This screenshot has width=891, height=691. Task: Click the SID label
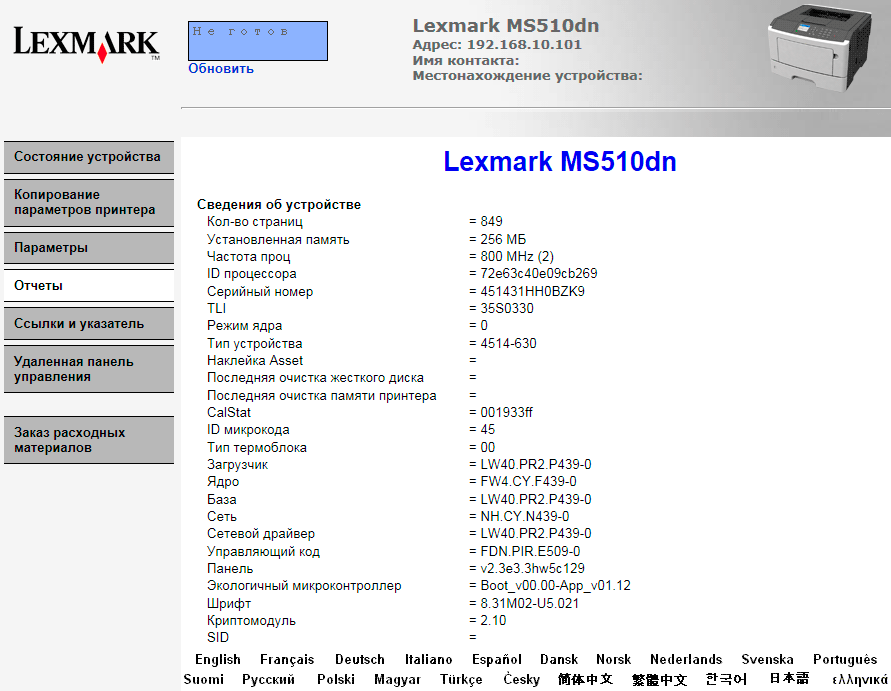tap(218, 638)
